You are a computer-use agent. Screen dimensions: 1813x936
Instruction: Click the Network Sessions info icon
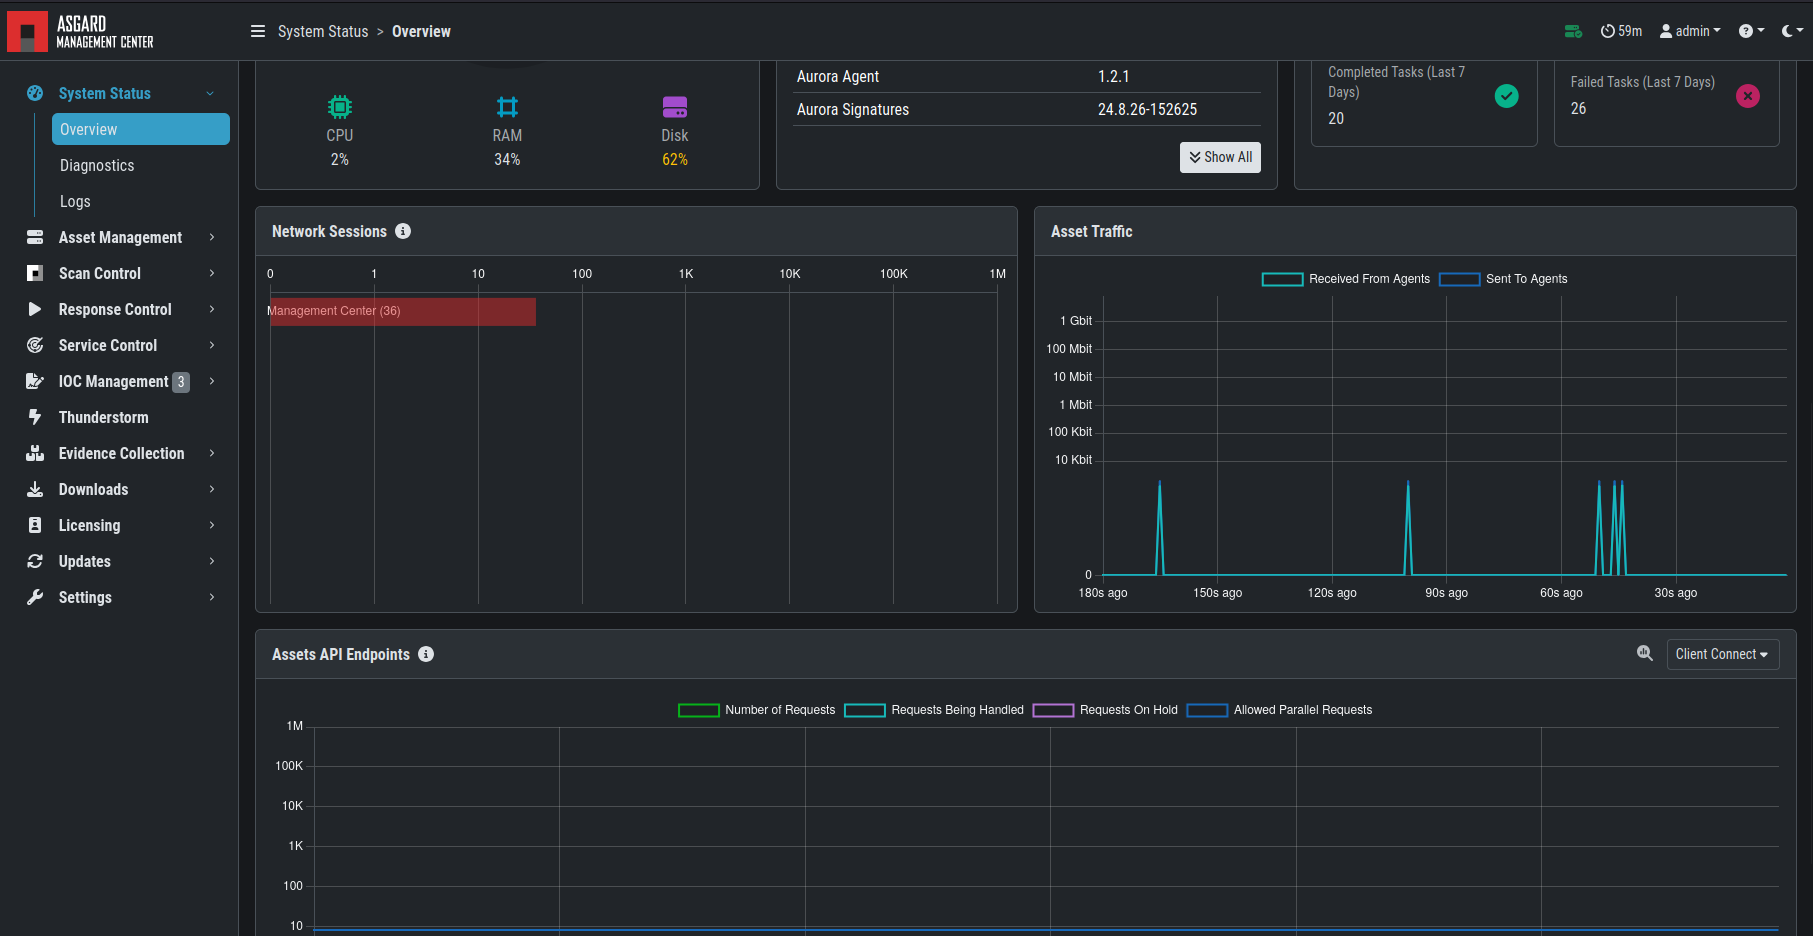403,231
